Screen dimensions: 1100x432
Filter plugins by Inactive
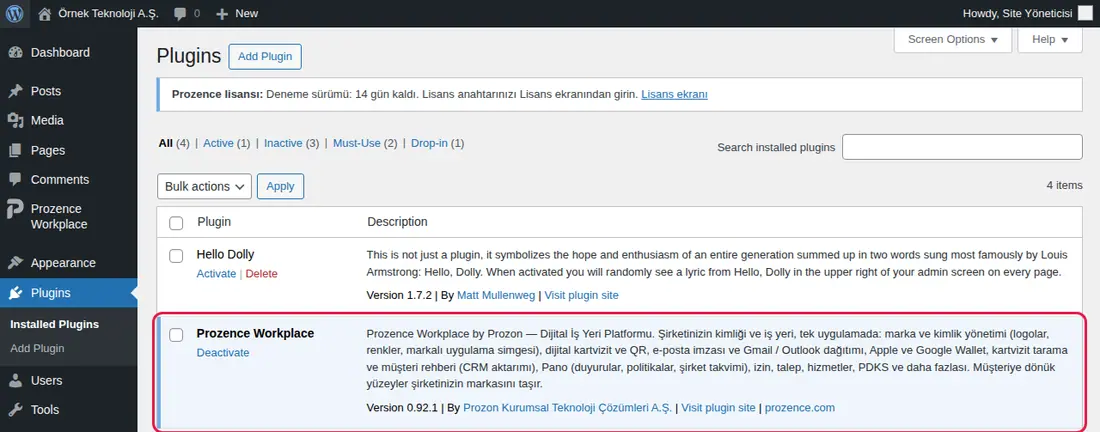283,143
